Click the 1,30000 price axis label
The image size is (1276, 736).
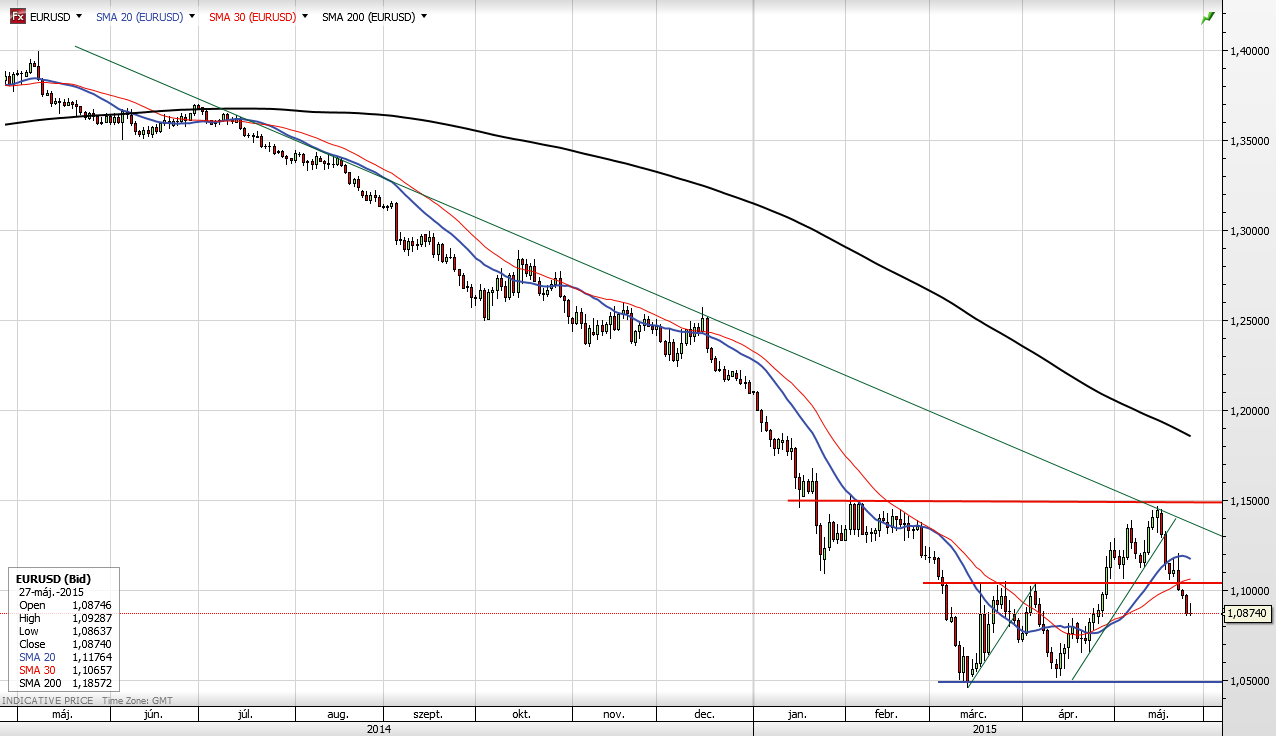click(x=1250, y=230)
